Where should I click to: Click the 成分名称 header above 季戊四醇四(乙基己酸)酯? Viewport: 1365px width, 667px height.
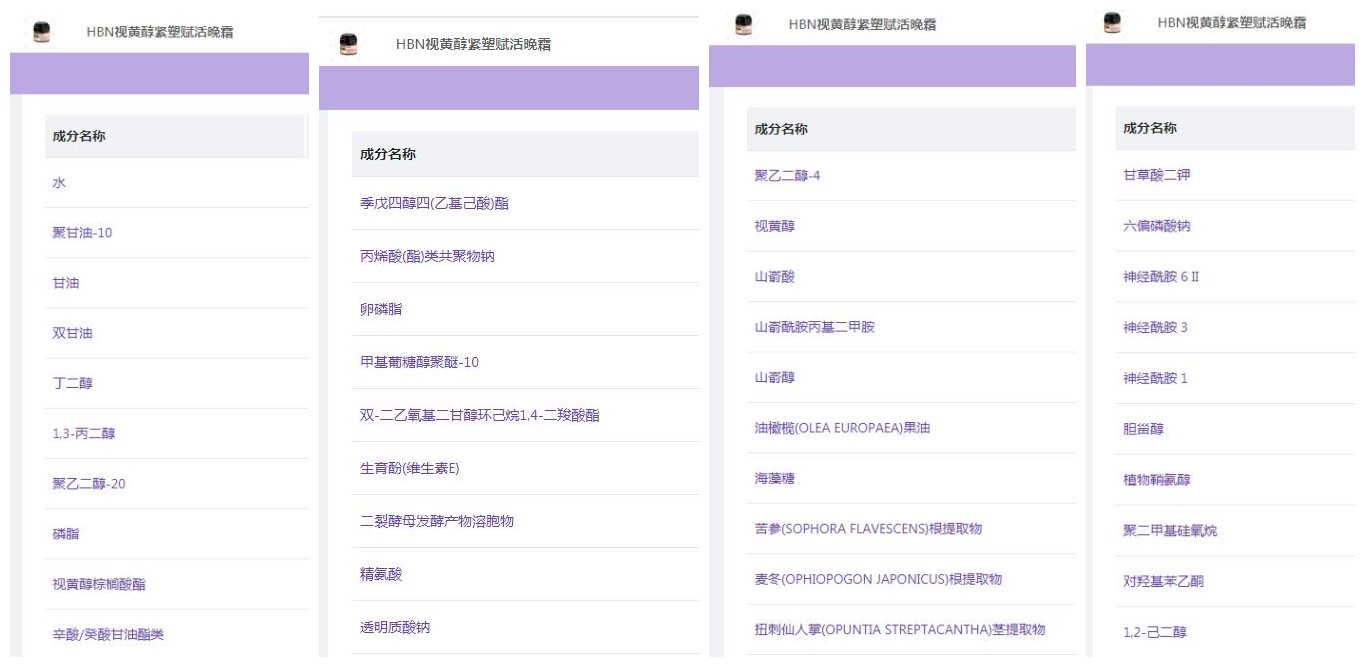[388, 154]
